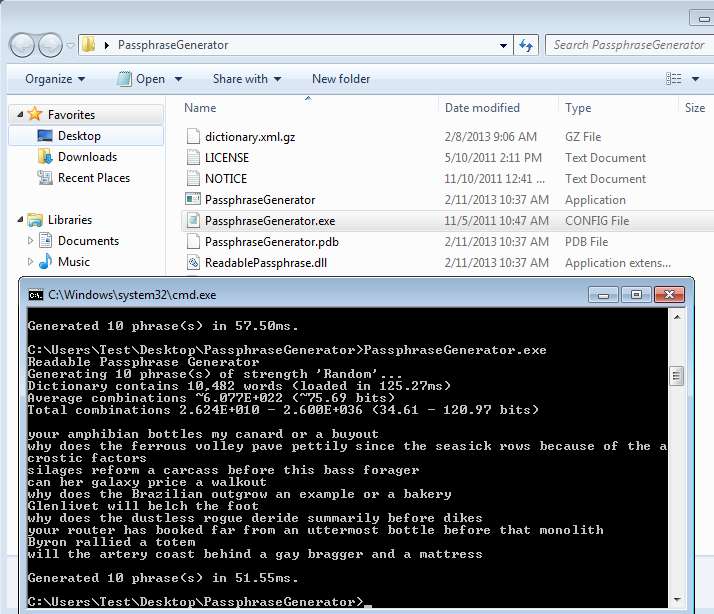Sort files by Date modified column
This screenshot has width=714, height=614.
482,108
